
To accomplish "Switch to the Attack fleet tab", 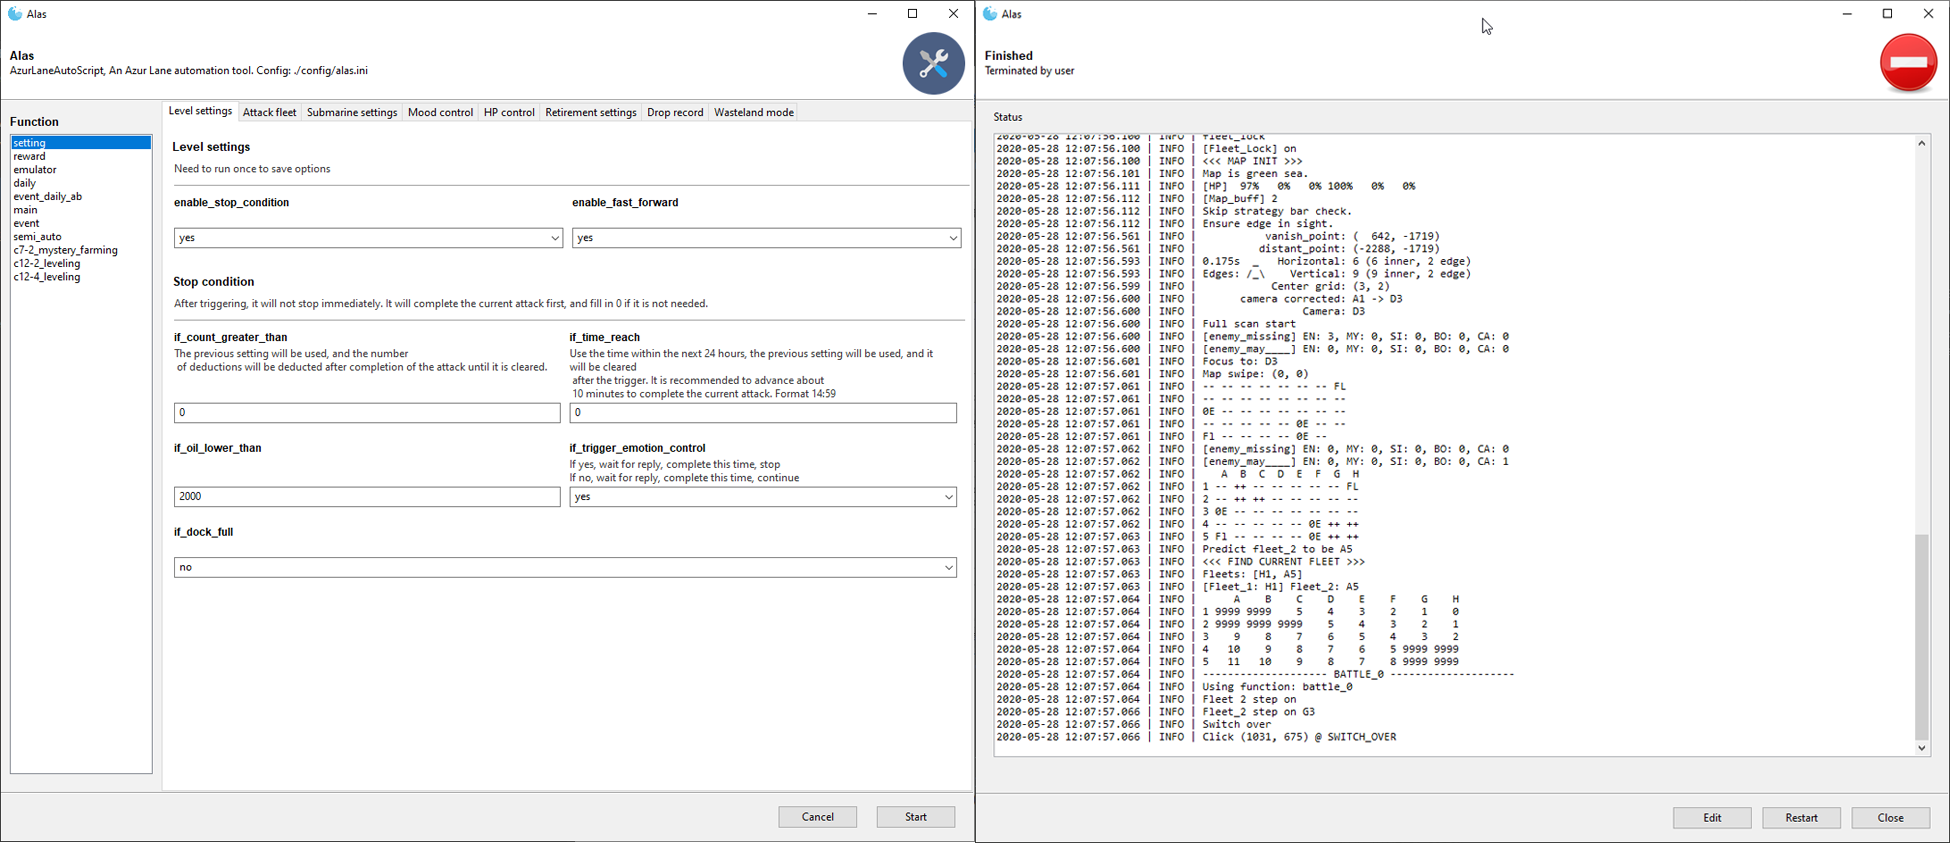I will coord(269,113).
